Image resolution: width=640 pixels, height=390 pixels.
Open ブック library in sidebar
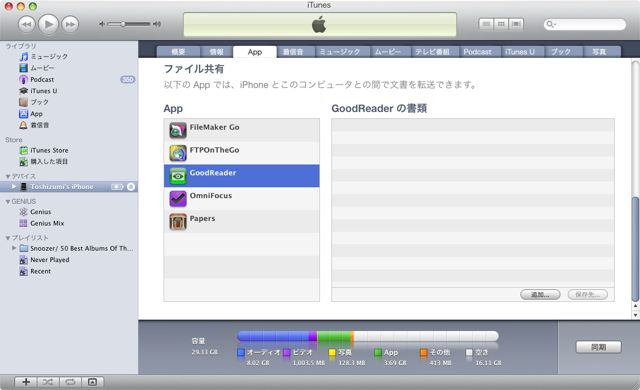click(40, 102)
